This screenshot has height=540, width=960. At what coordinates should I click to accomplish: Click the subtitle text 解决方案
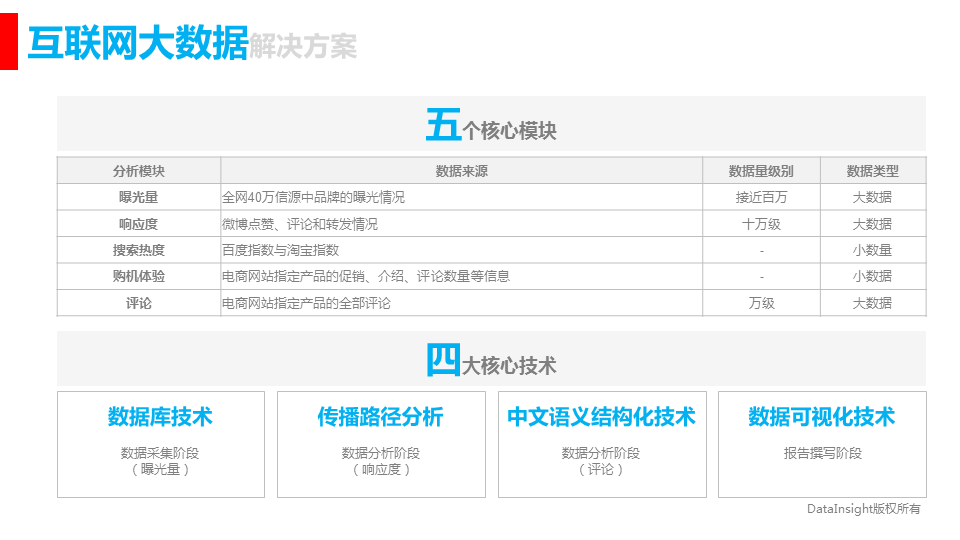tap(303, 47)
